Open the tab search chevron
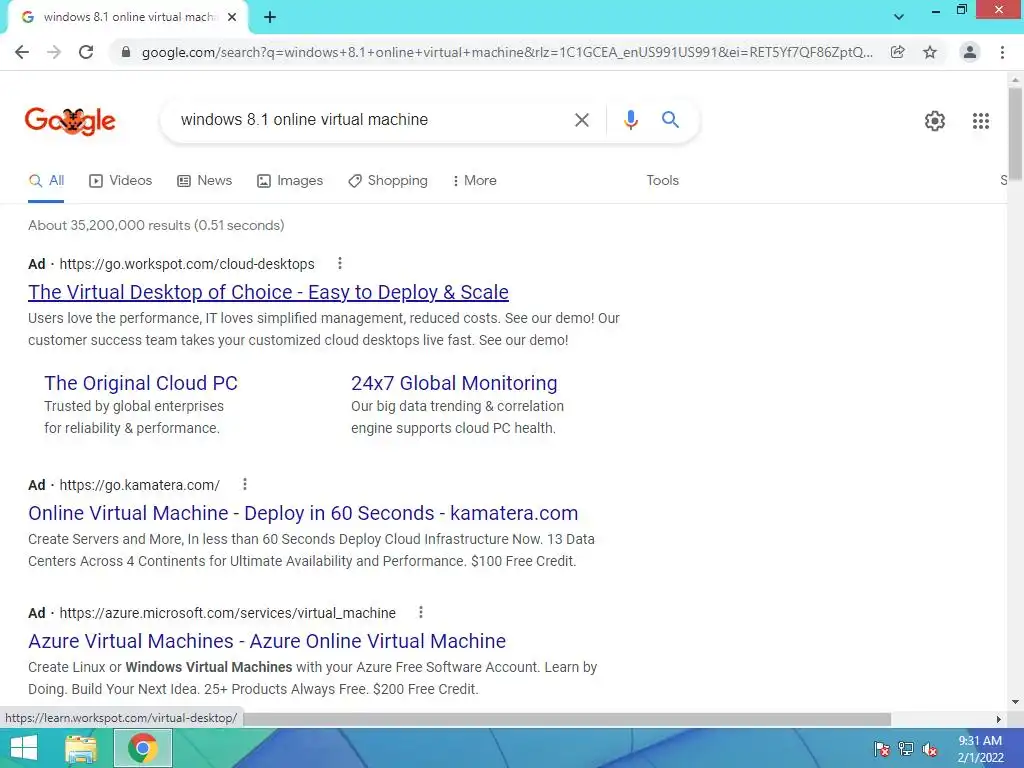Screen dimensions: 1024x768 (899, 17)
